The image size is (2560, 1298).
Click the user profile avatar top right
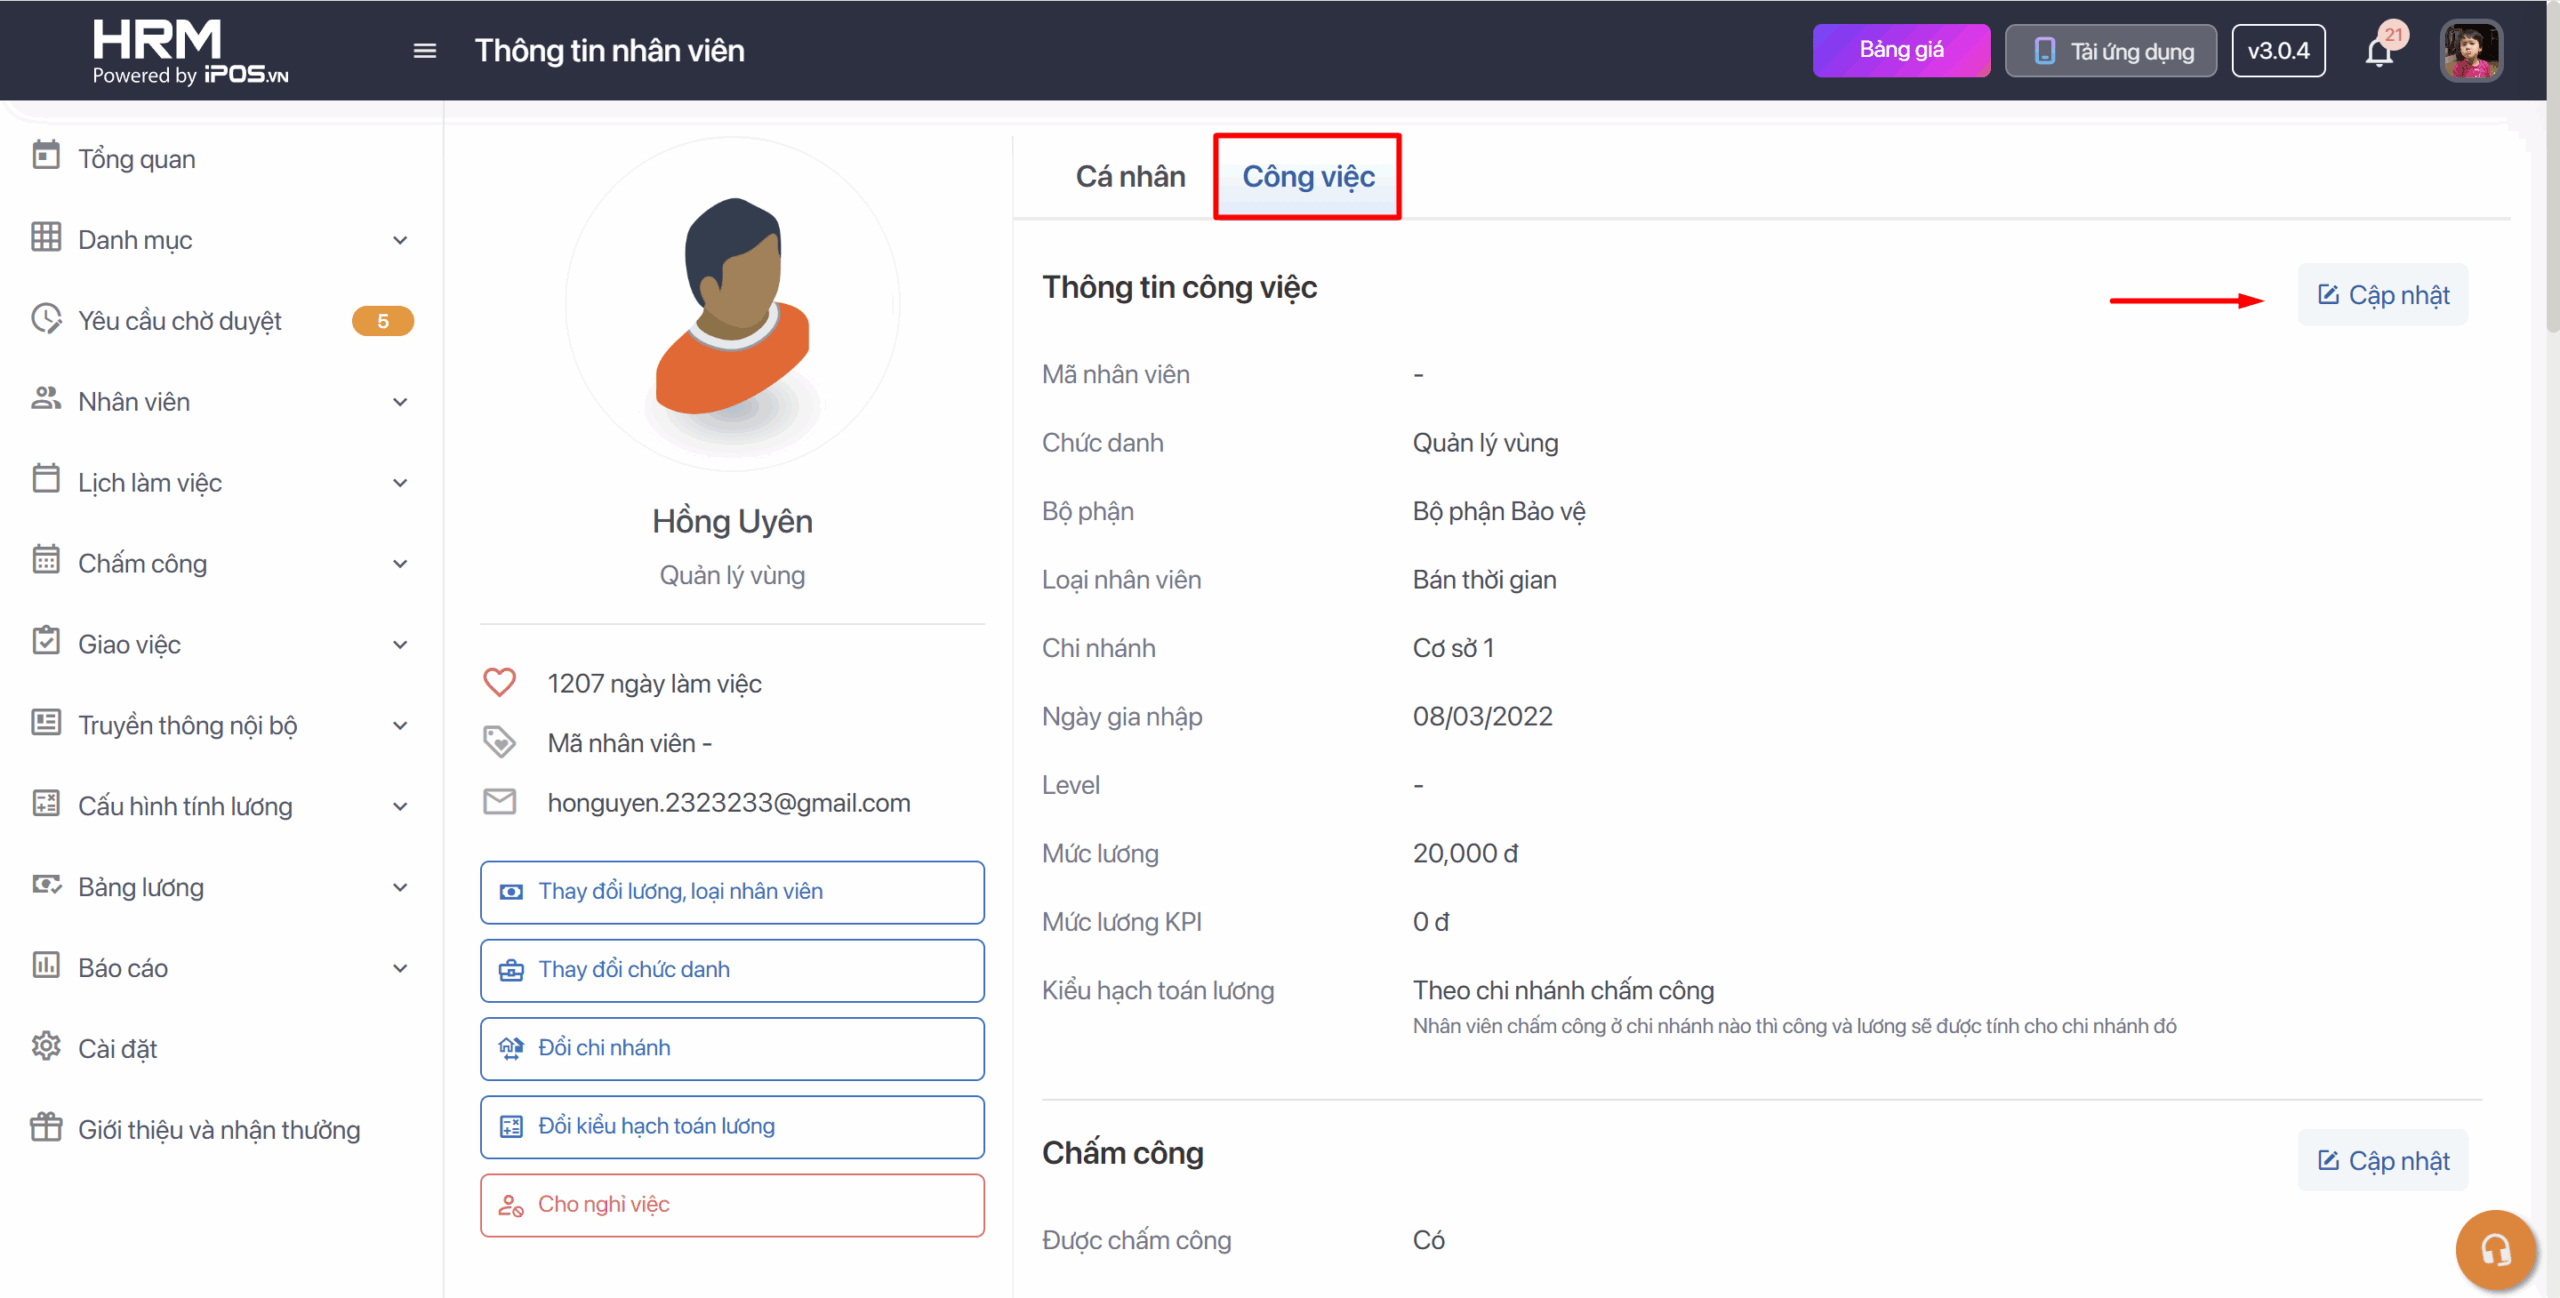[x=2470, y=51]
